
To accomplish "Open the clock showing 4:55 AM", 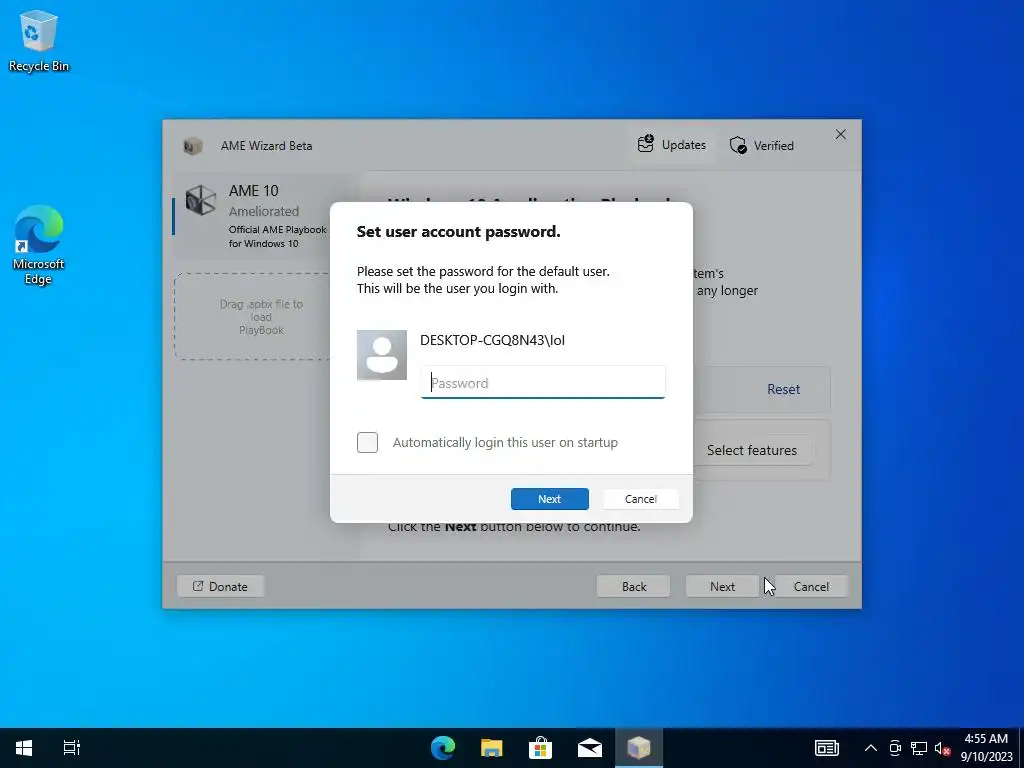I will pyautogui.click(x=986, y=748).
